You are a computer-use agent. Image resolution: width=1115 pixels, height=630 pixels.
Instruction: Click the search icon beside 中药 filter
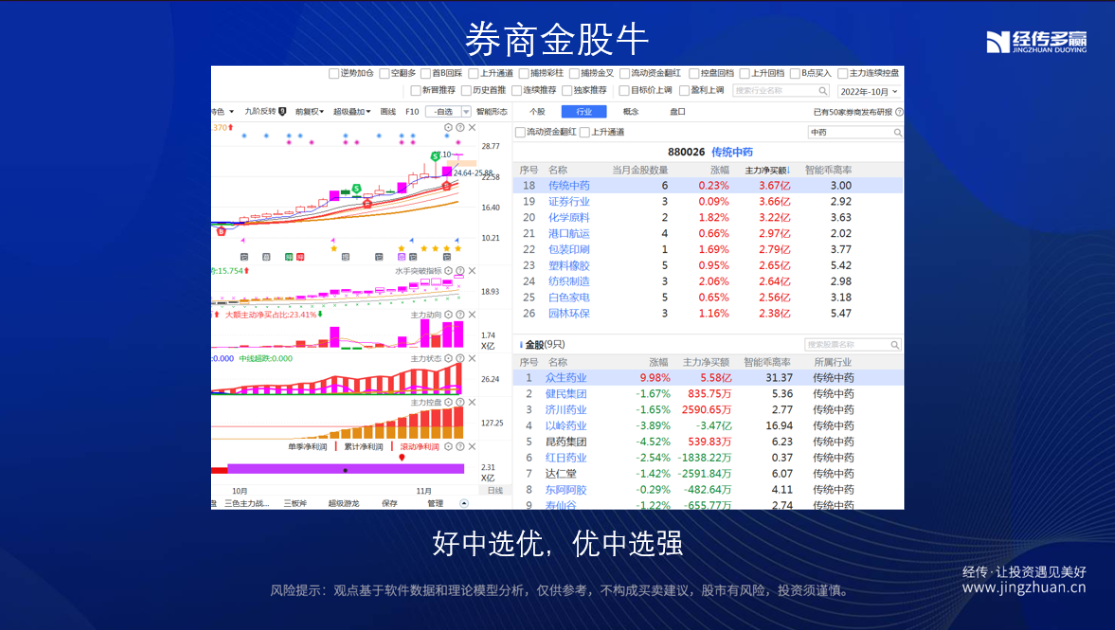point(897,132)
